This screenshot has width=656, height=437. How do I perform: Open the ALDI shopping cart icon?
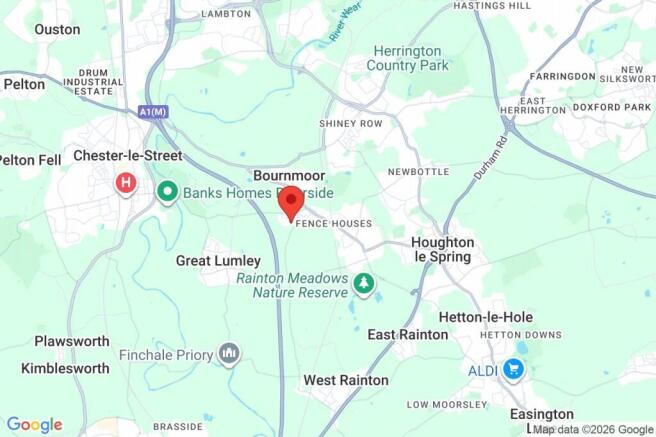[x=513, y=371]
